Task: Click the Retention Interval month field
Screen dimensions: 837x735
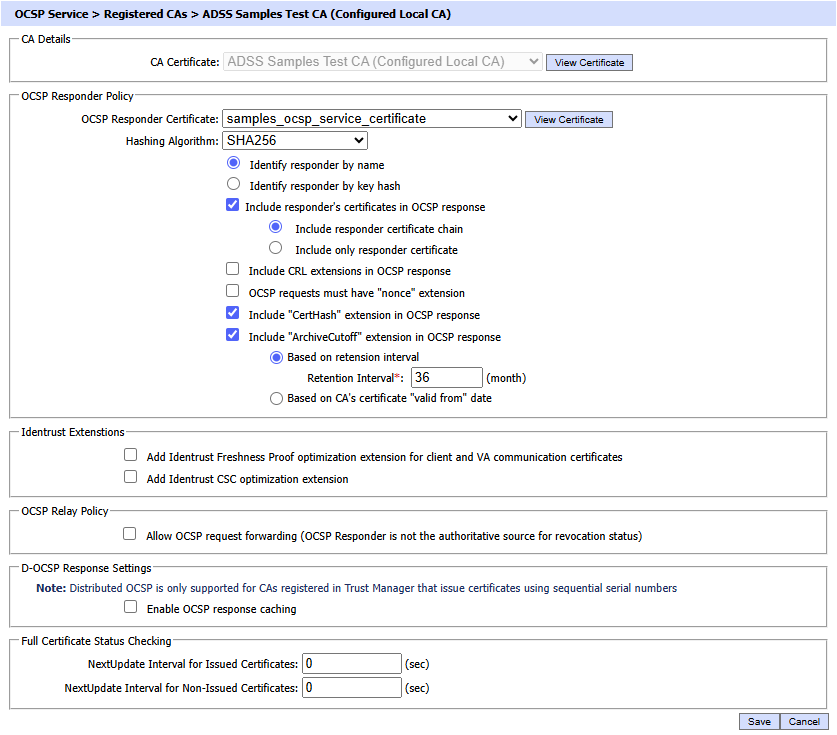Action: click(446, 377)
